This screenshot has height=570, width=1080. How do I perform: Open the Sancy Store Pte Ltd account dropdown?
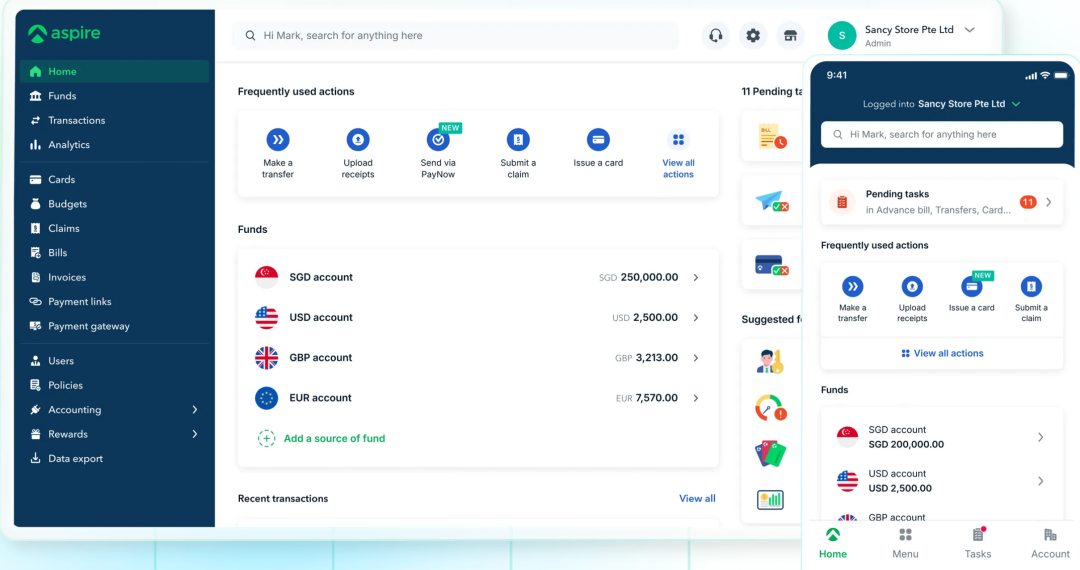[969, 31]
